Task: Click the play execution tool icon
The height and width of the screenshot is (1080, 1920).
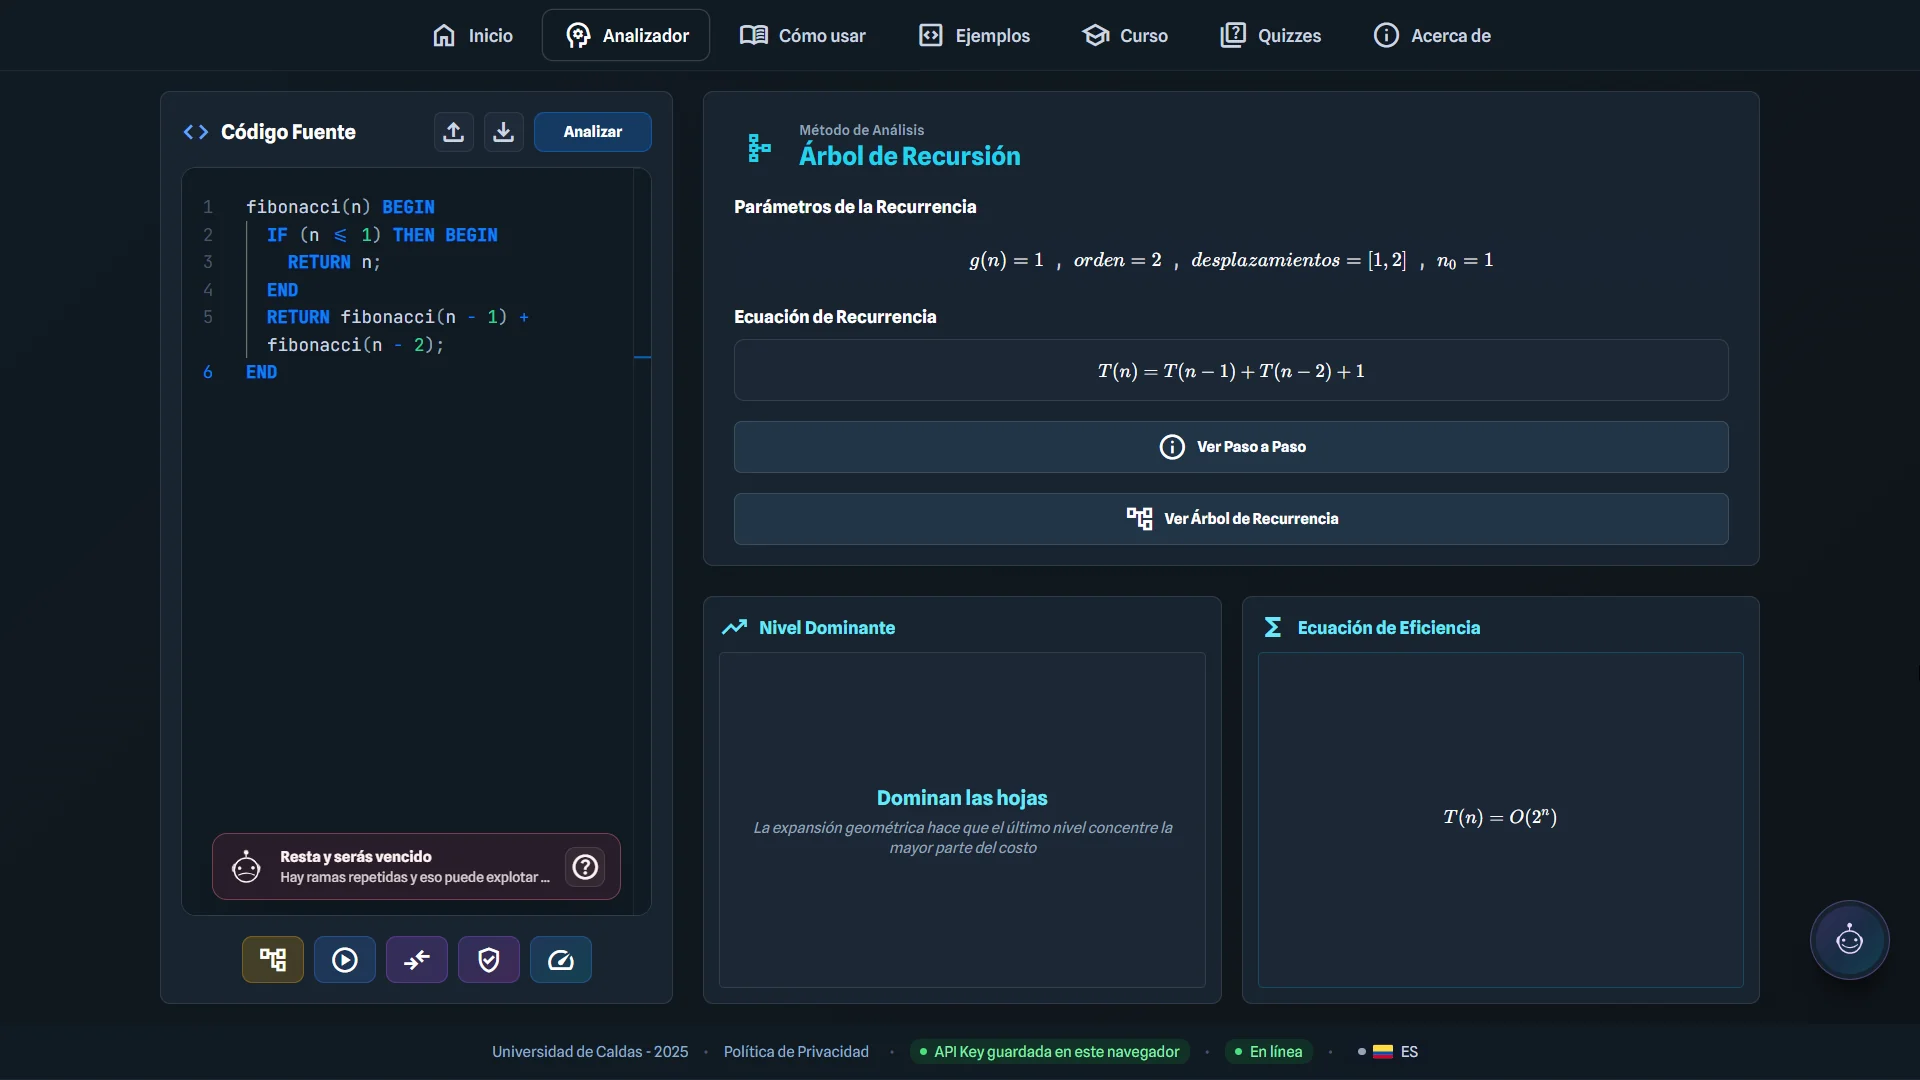Action: click(345, 960)
